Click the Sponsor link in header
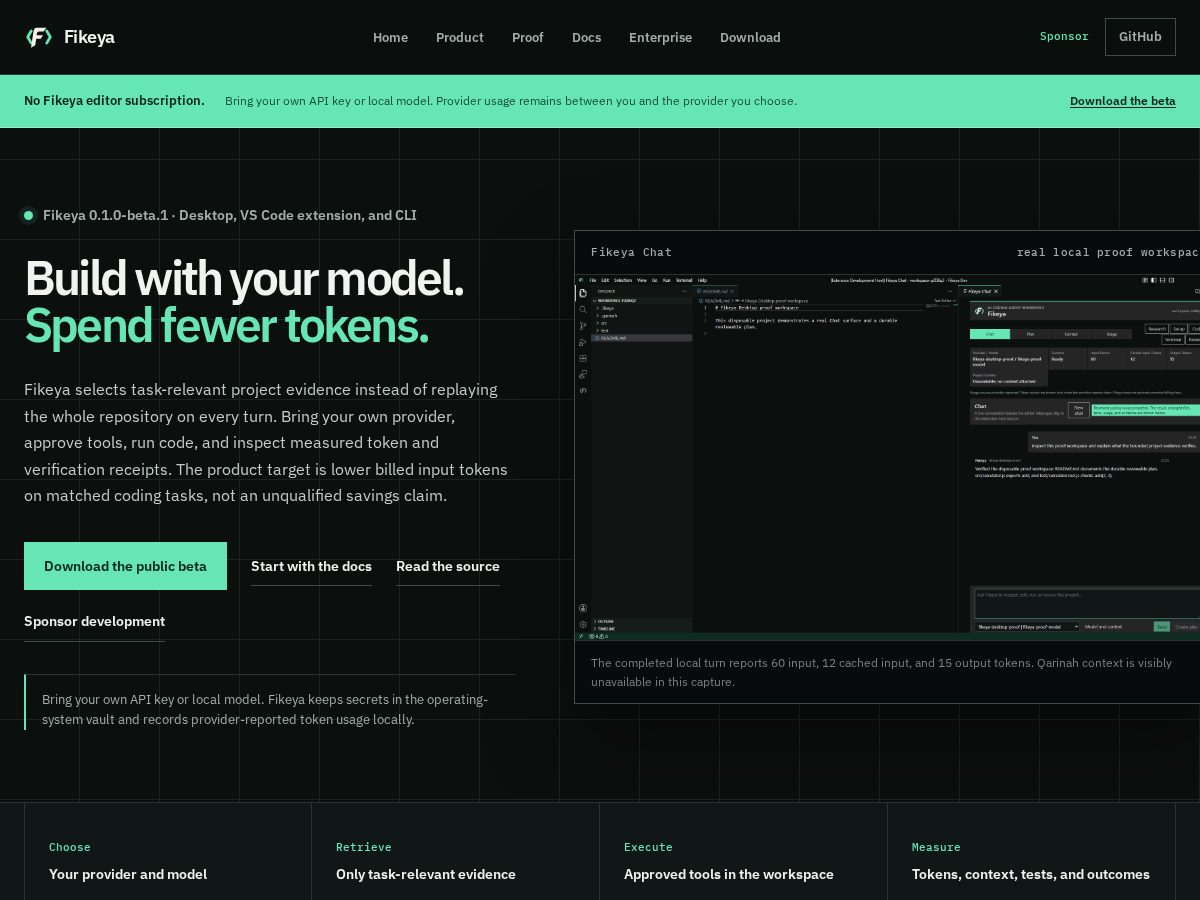This screenshot has height=900, width=1200. pos(1064,36)
